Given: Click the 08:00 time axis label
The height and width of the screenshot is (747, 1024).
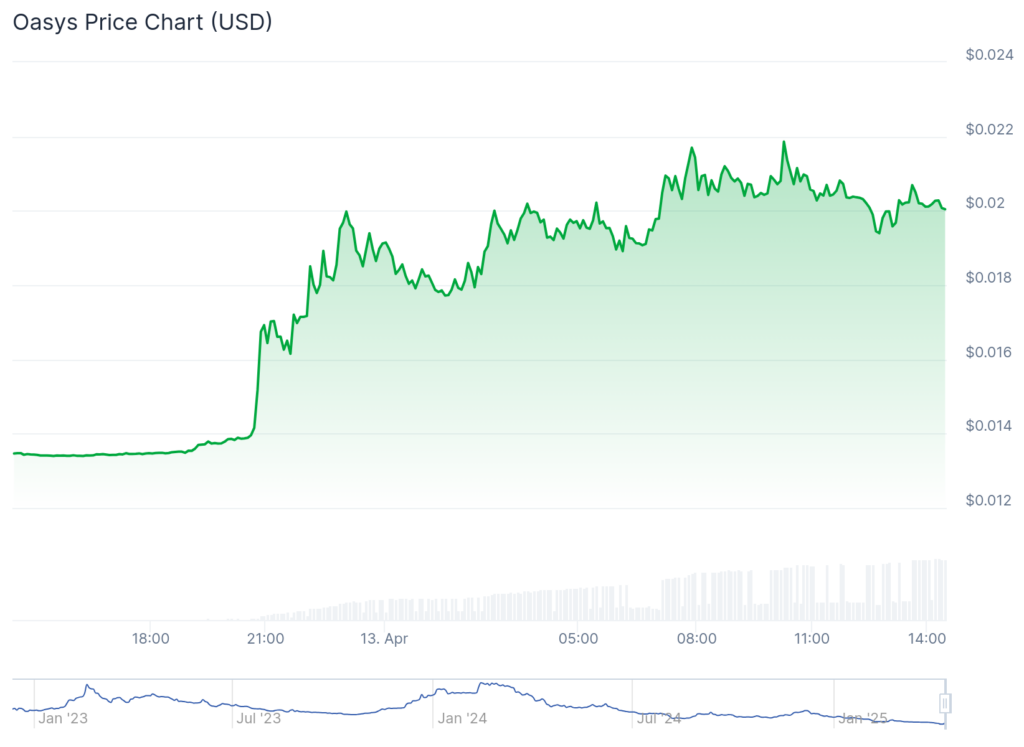Looking at the screenshot, I should [696, 638].
